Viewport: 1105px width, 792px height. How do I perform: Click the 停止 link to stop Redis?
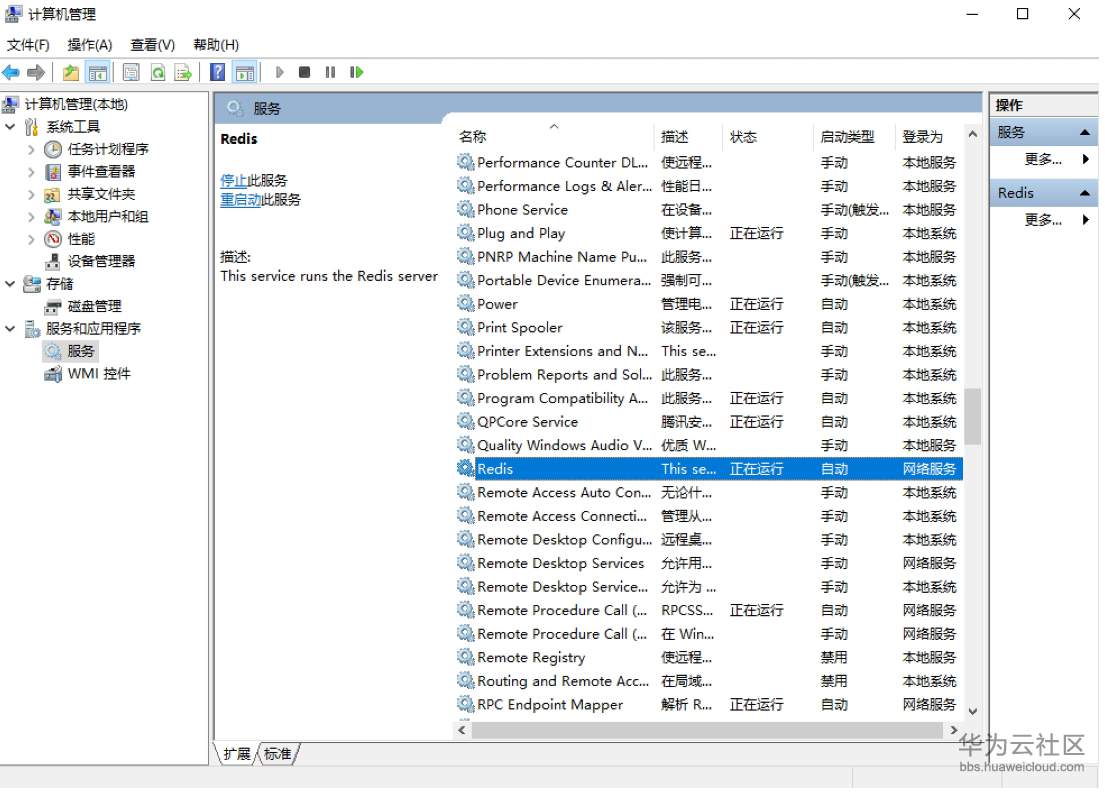tap(233, 180)
